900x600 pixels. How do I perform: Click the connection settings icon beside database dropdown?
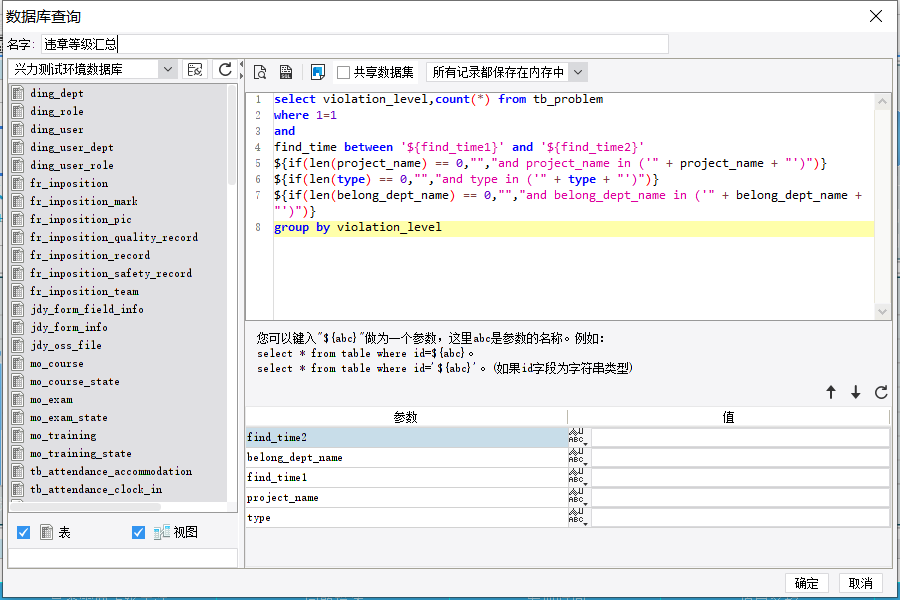pyautogui.click(x=195, y=69)
